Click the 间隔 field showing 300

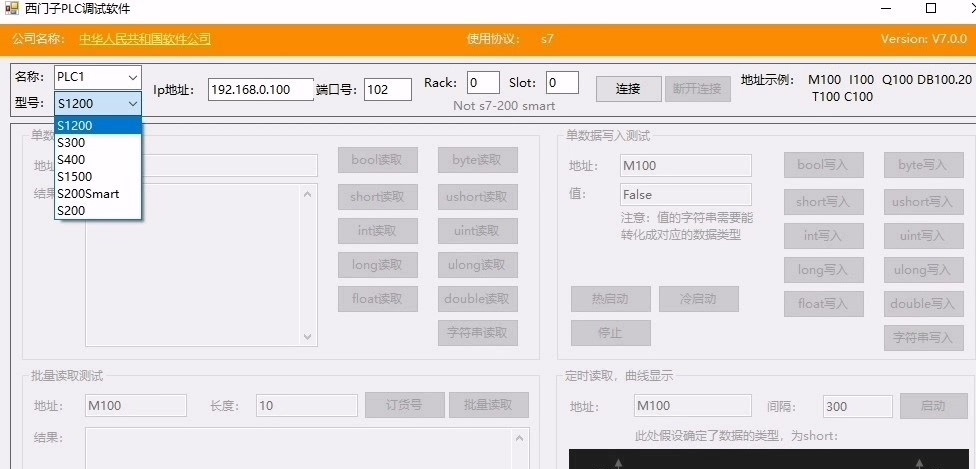point(858,406)
